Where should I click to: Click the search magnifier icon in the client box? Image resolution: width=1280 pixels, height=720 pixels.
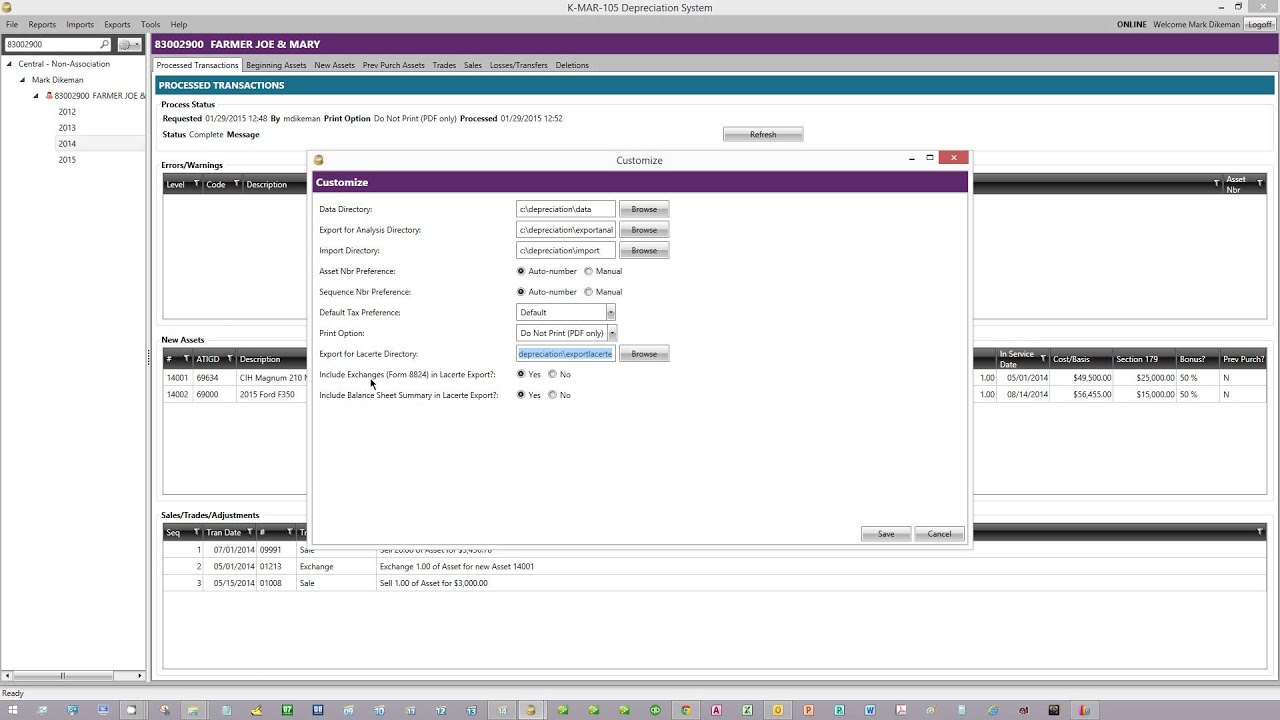pos(104,45)
